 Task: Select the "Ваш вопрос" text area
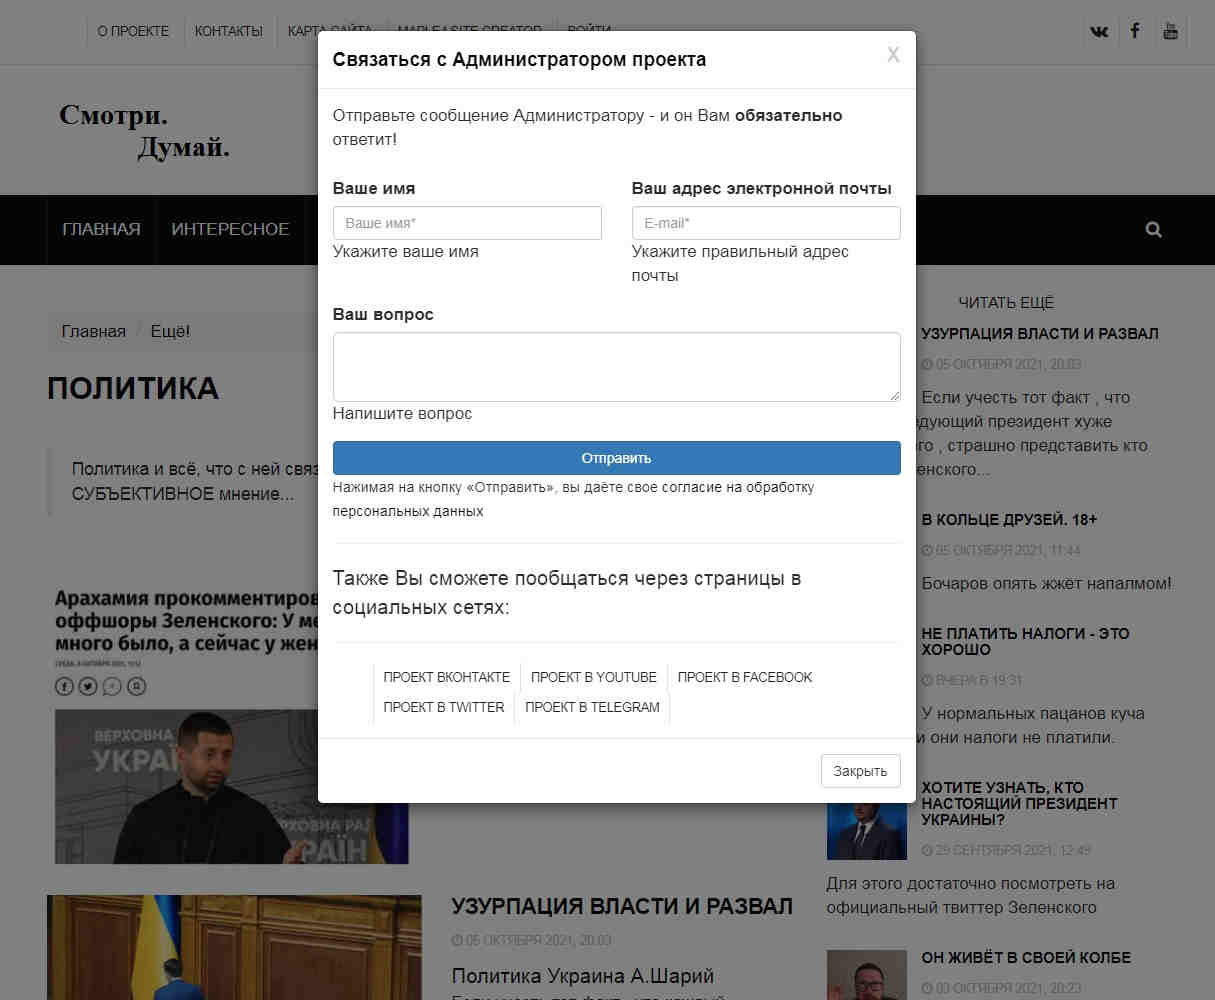[x=616, y=367]
